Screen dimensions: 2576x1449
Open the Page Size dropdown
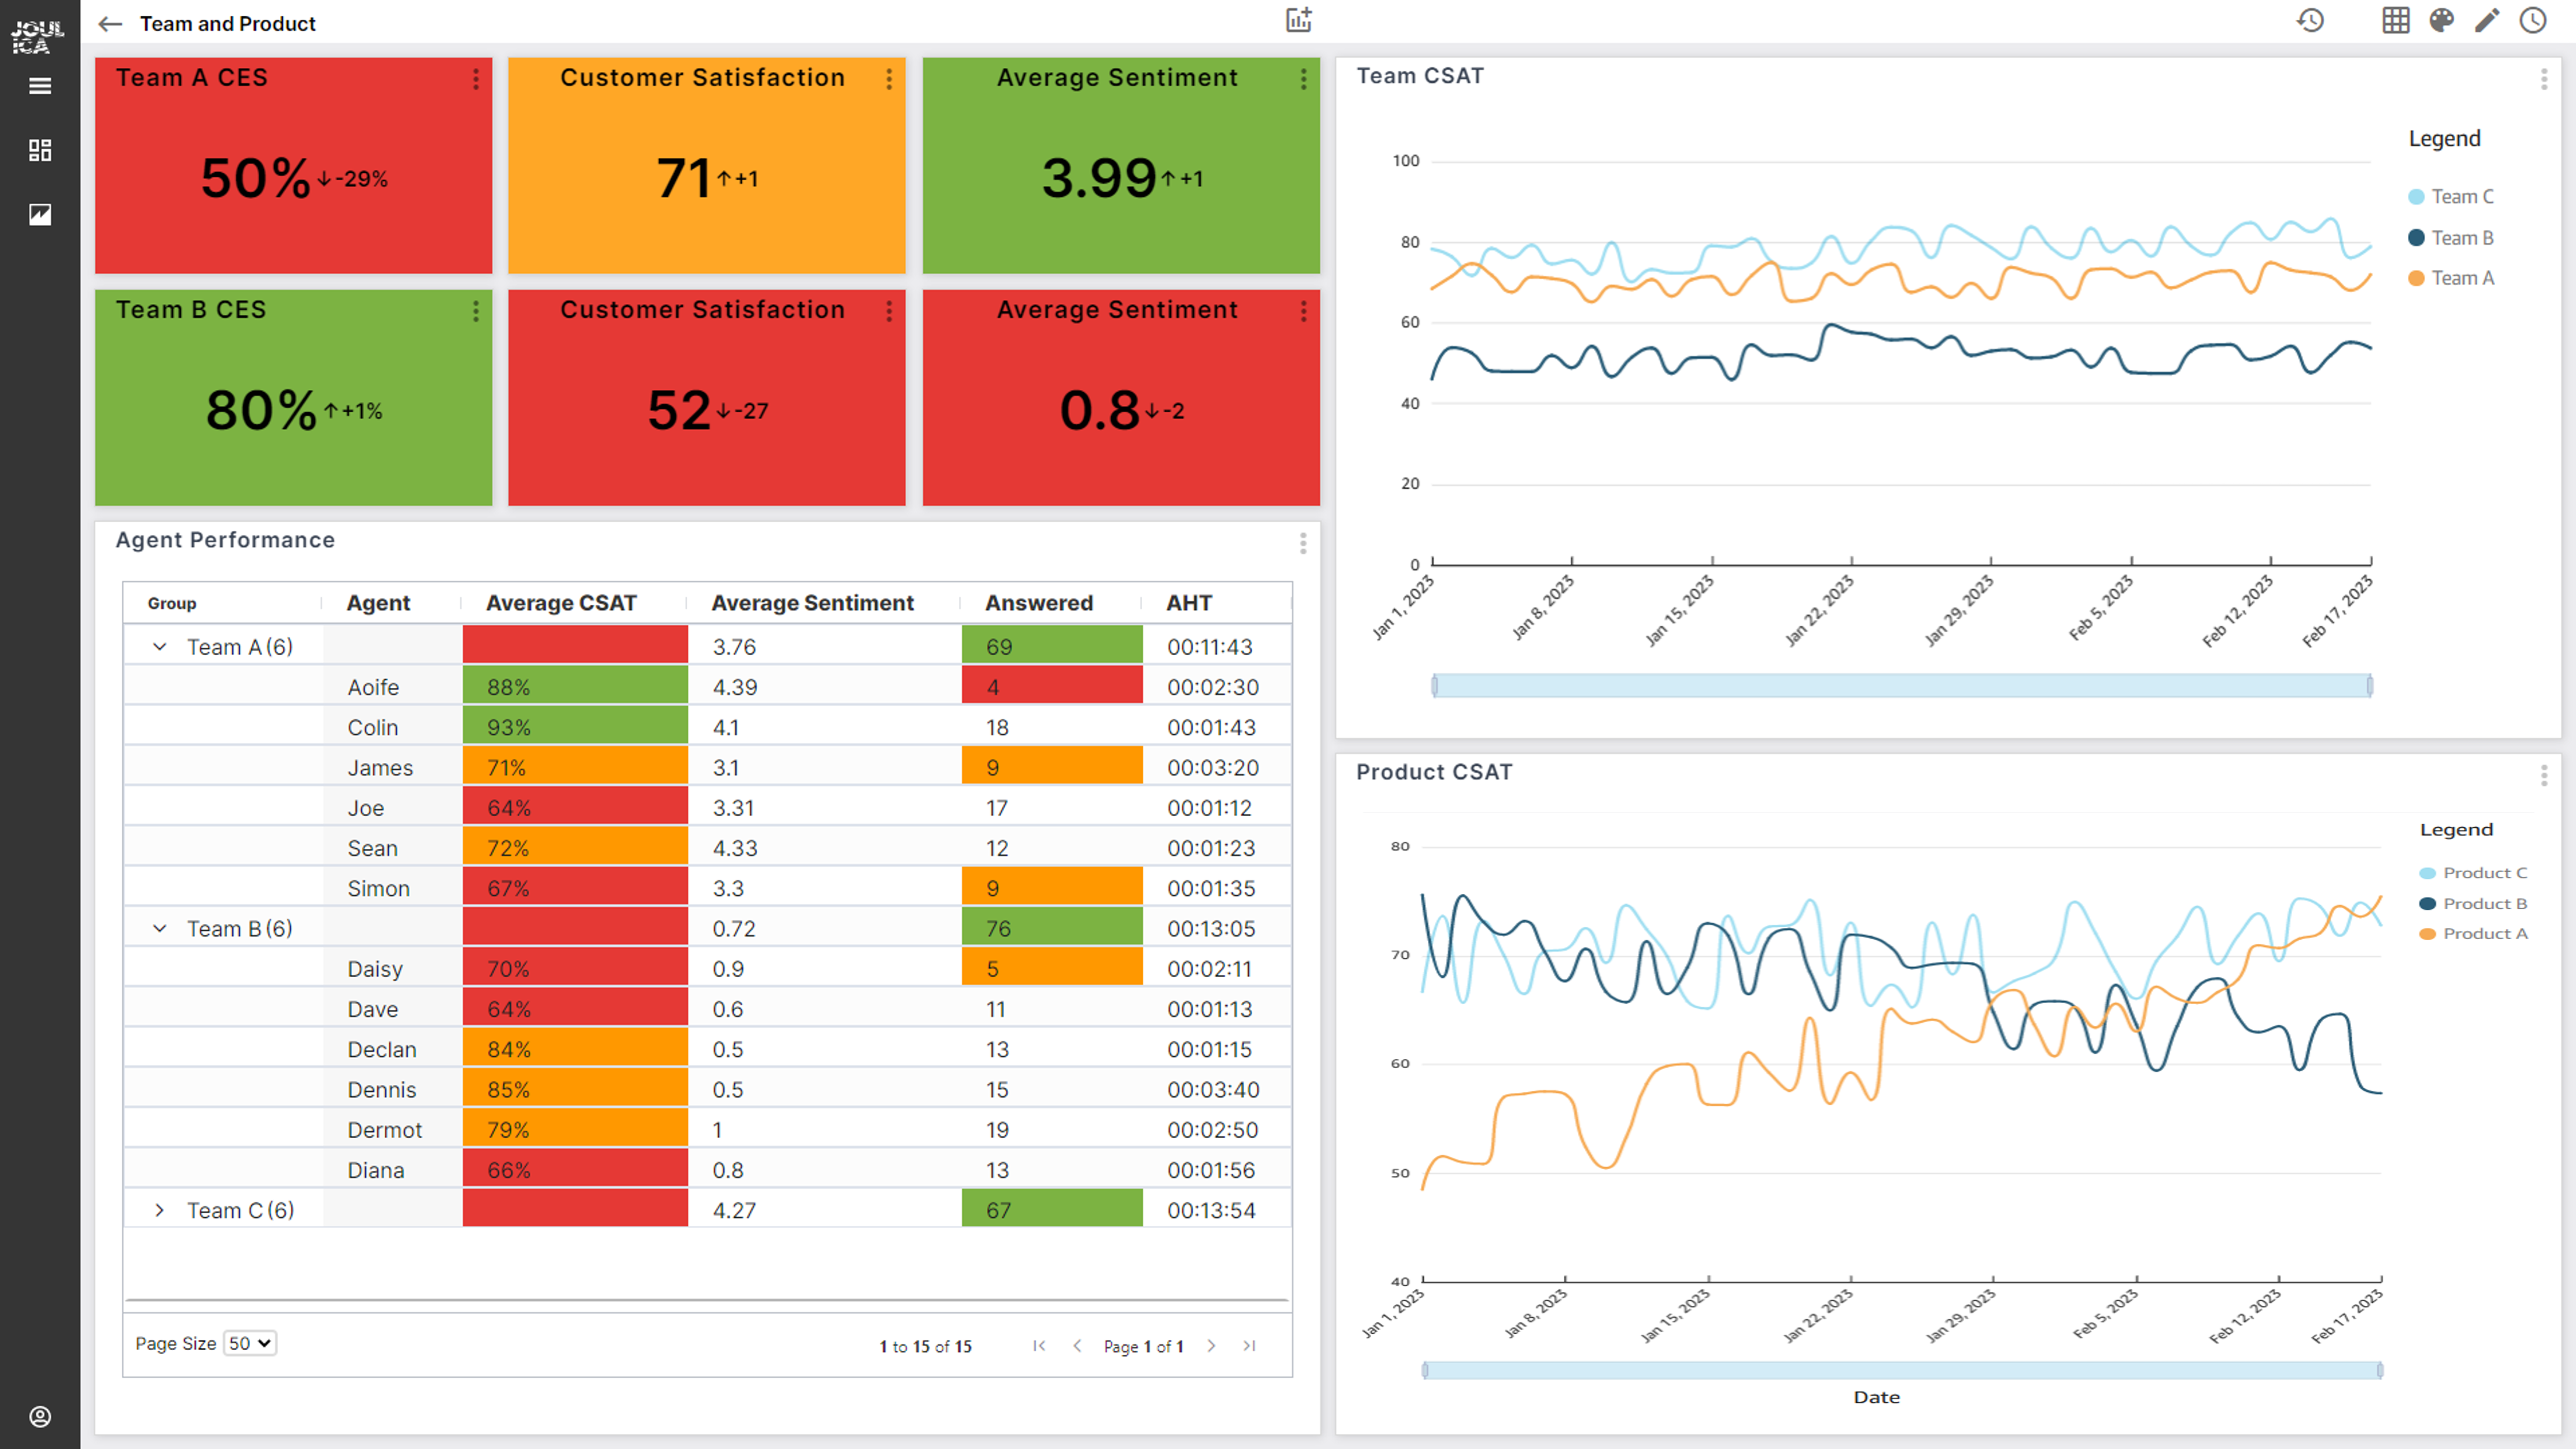(249, 1343)
